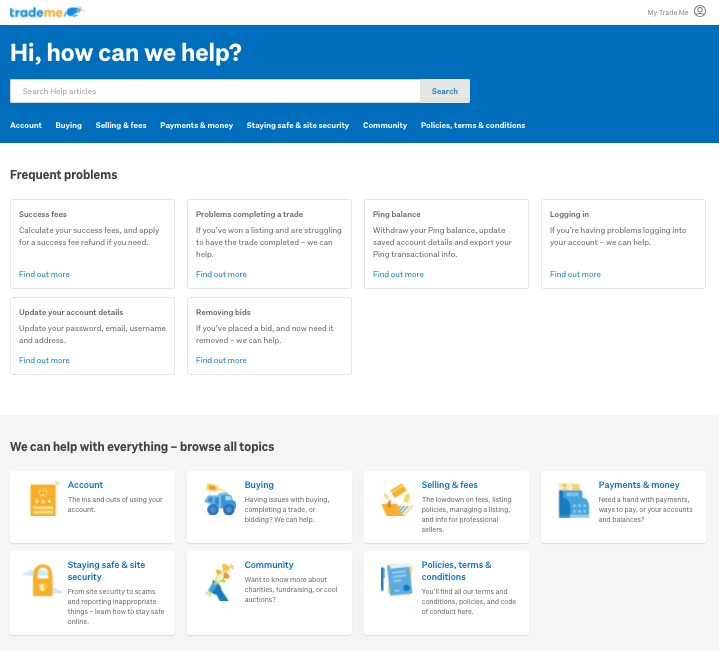This screenshot has height=651, width=719.
Task: Open Policies, terms & conditions topic heading
Action: click(456, 571)
